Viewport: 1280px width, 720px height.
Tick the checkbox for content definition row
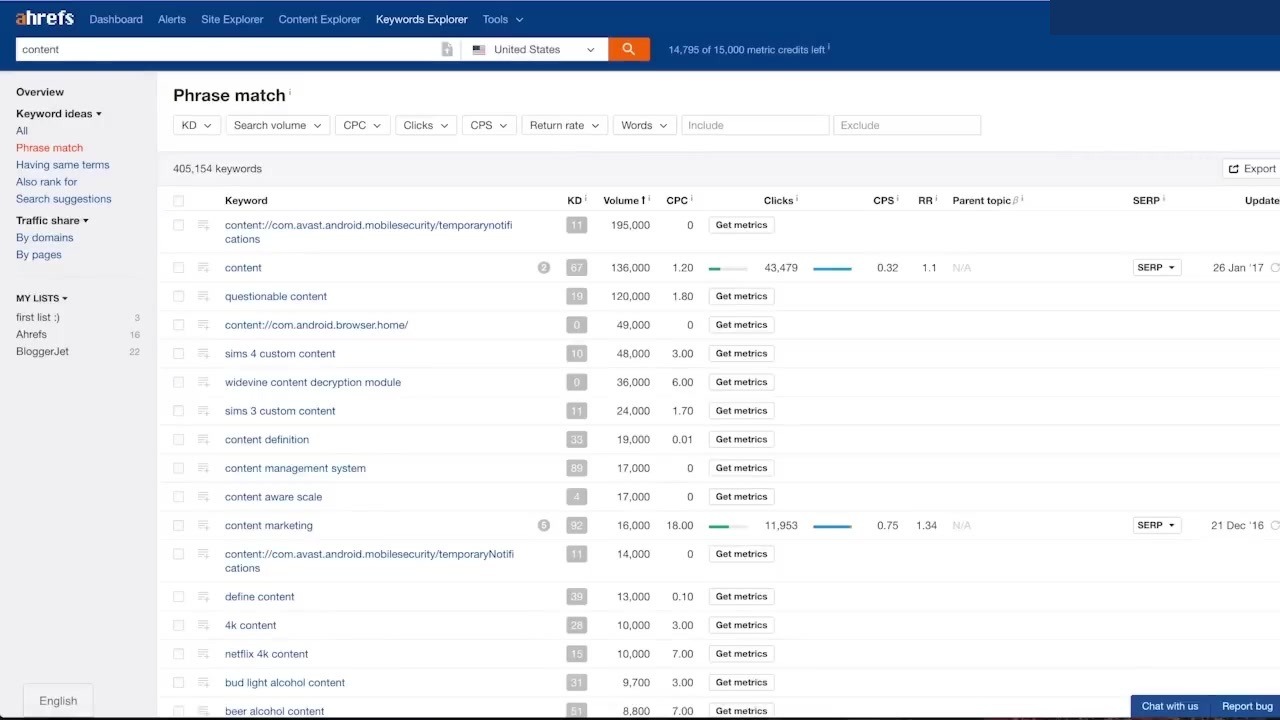178,439
